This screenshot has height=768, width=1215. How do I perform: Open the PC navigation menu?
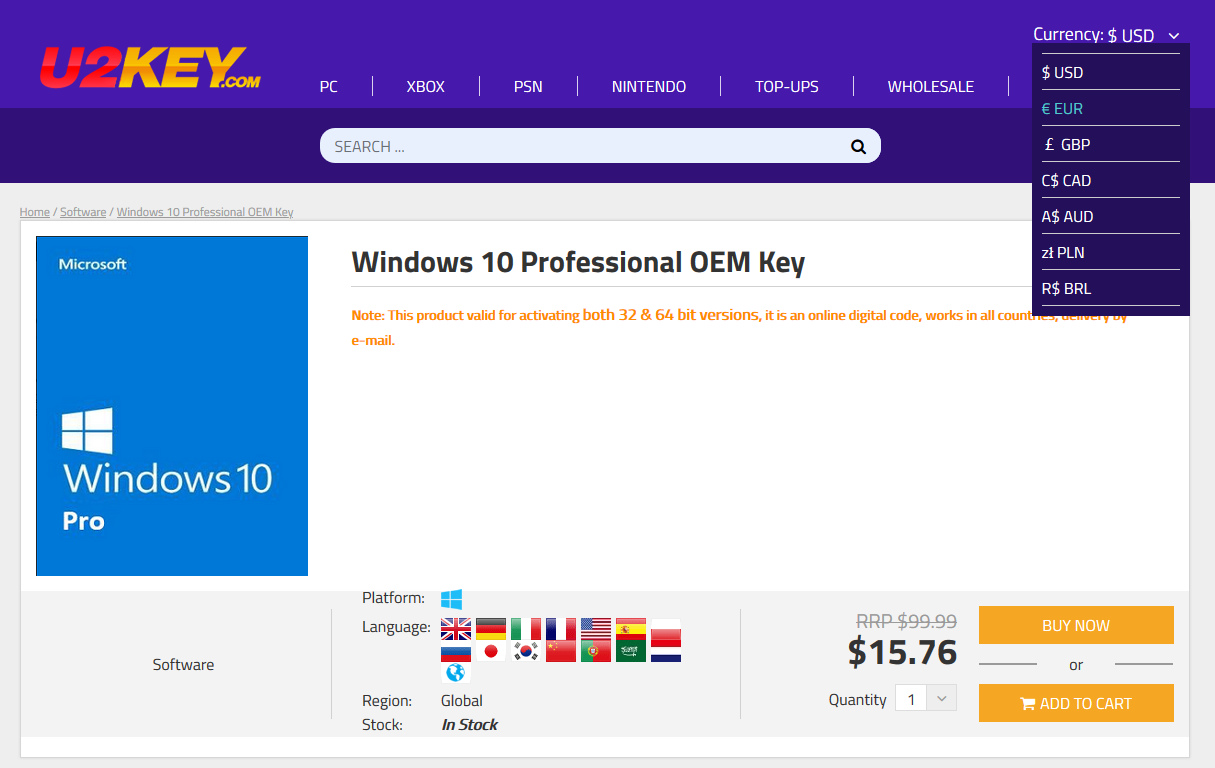329,87
